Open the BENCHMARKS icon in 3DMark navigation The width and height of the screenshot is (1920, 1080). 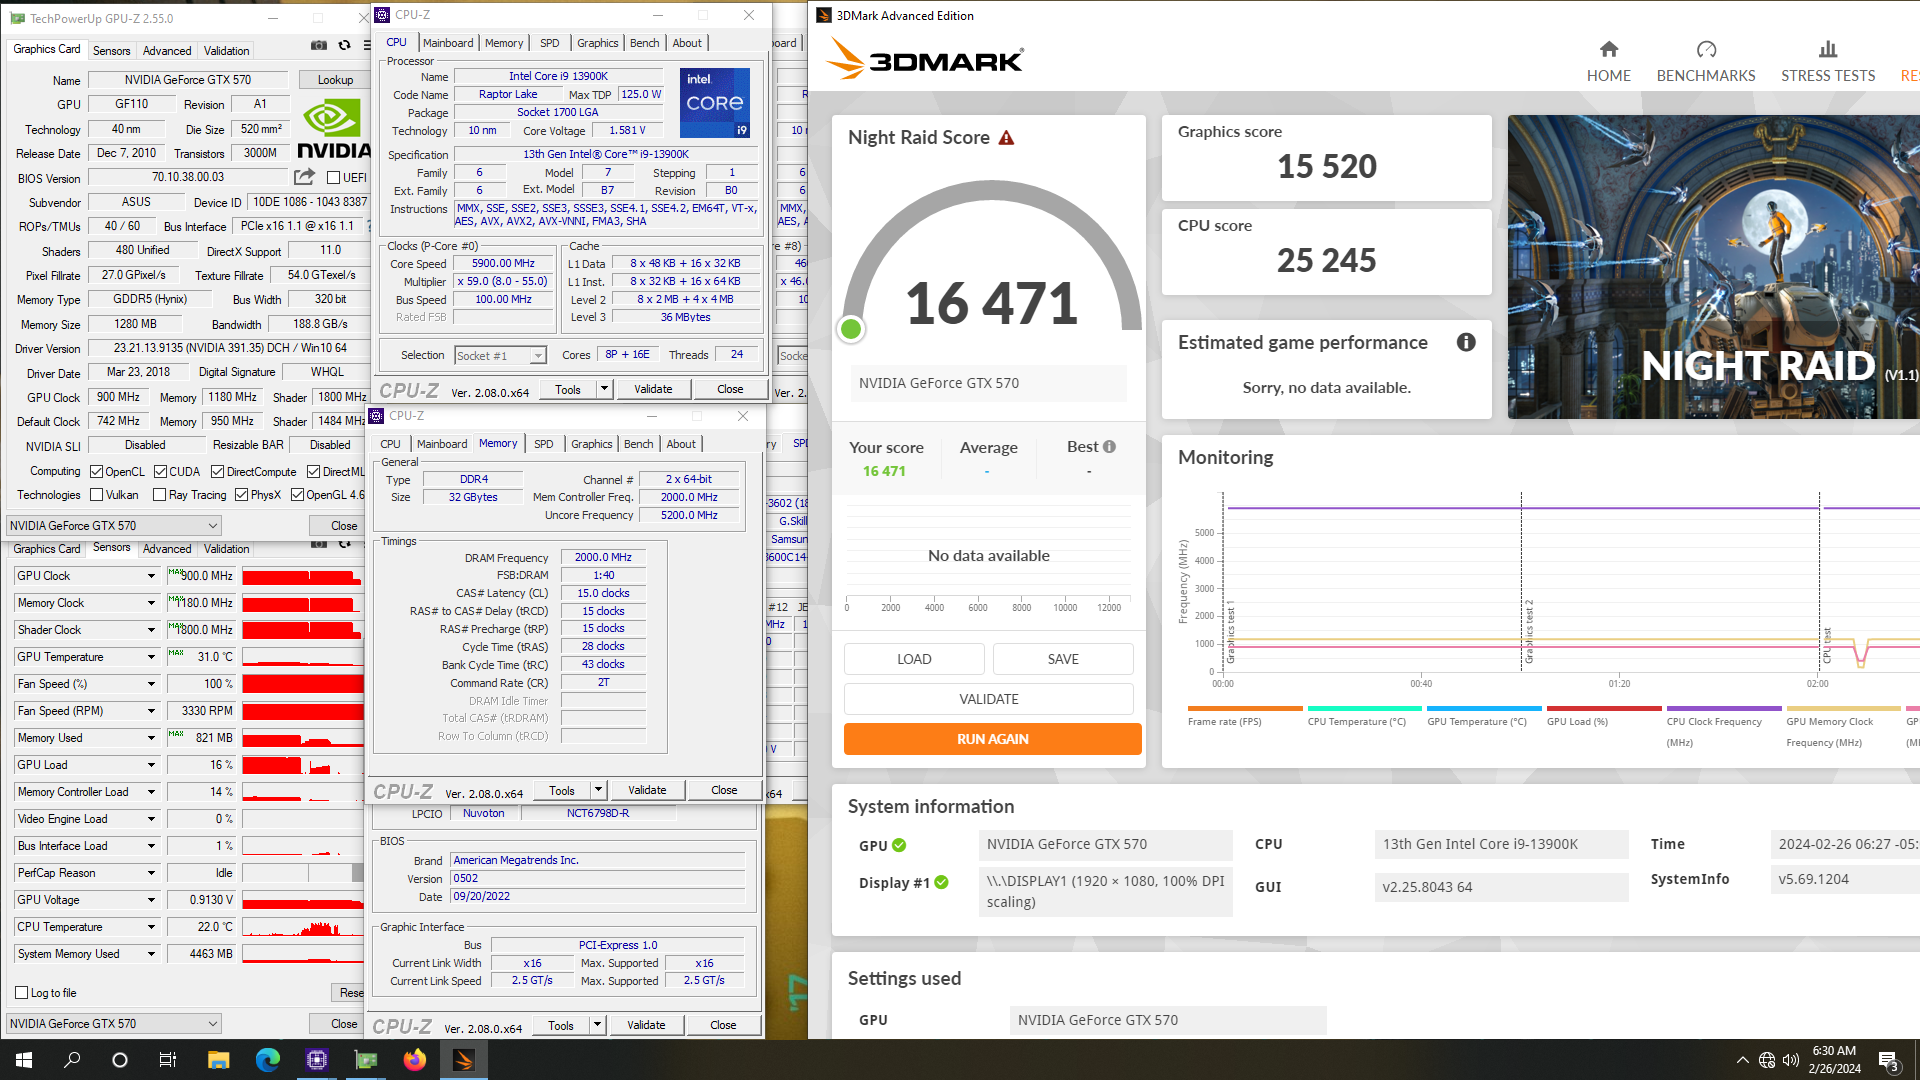coord(1706,49)
